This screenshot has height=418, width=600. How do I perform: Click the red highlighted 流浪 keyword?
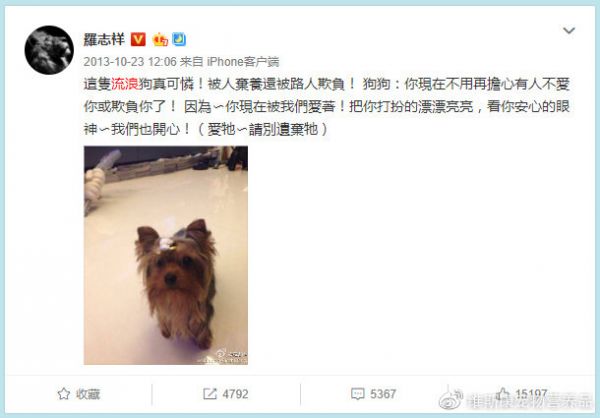click(125, 84)
